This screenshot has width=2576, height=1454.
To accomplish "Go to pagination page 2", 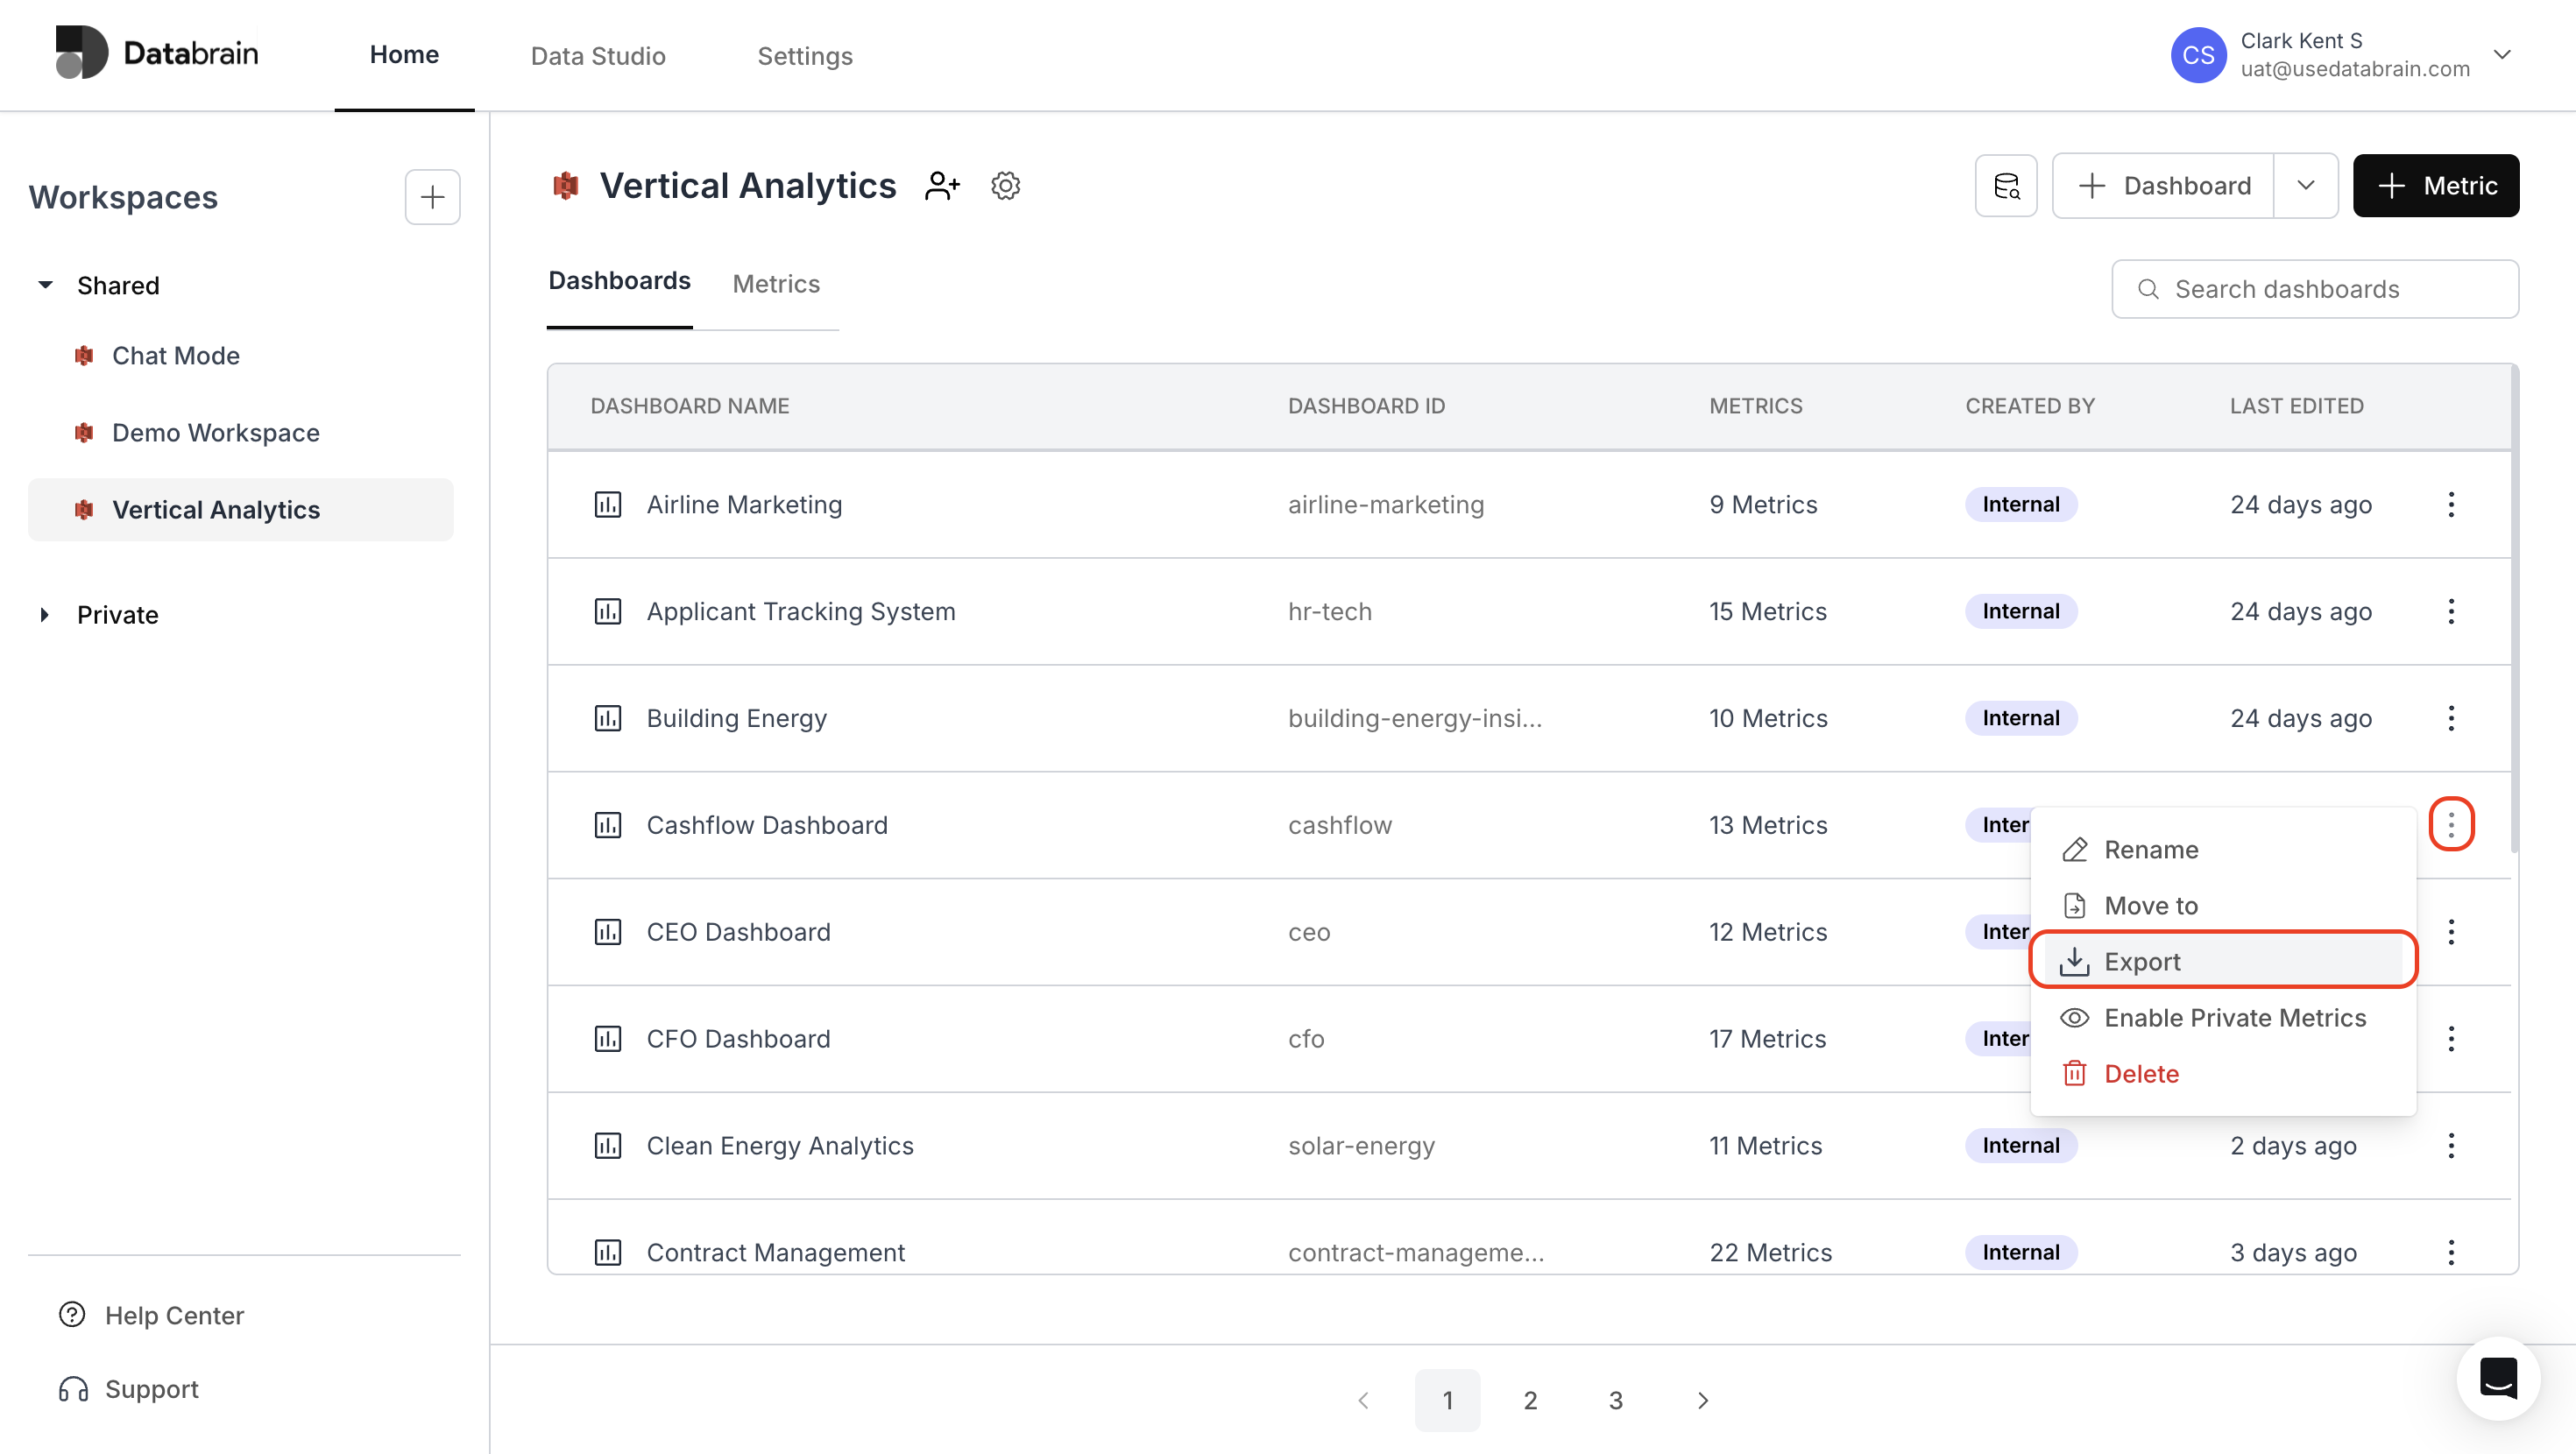I will point(1530,1400).
